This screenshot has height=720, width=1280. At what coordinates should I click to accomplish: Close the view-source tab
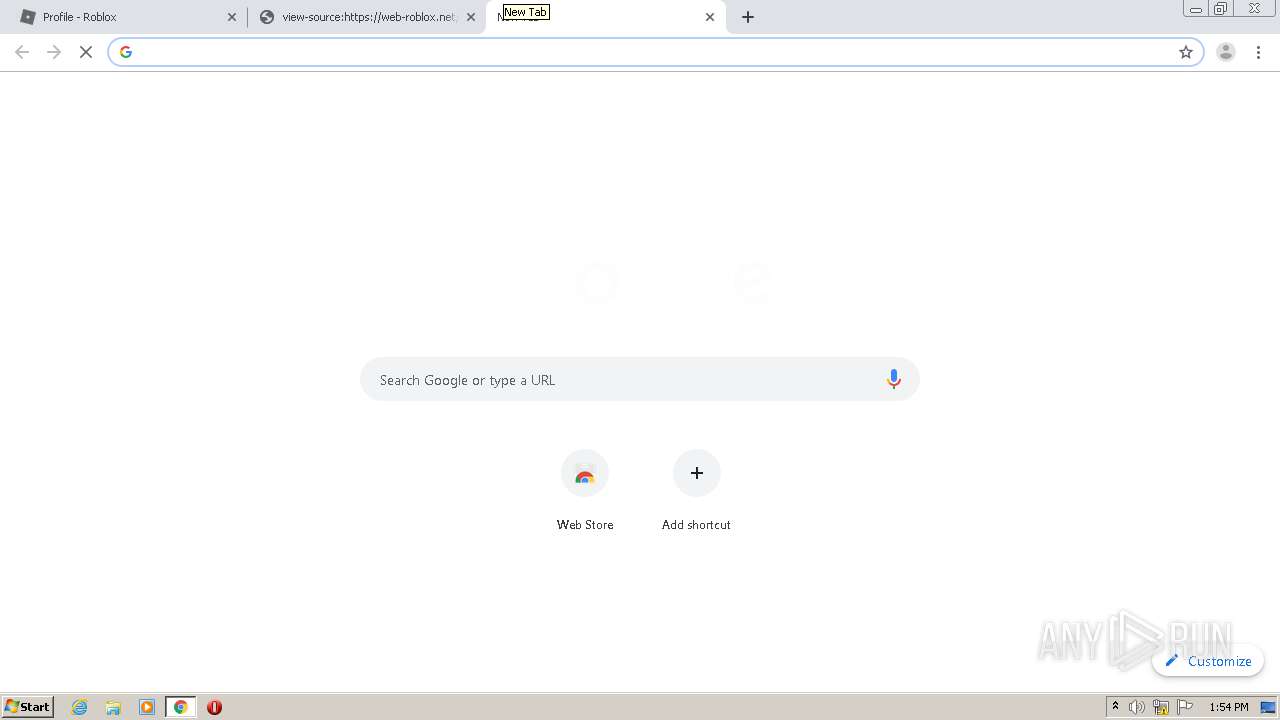click(471, 17)
